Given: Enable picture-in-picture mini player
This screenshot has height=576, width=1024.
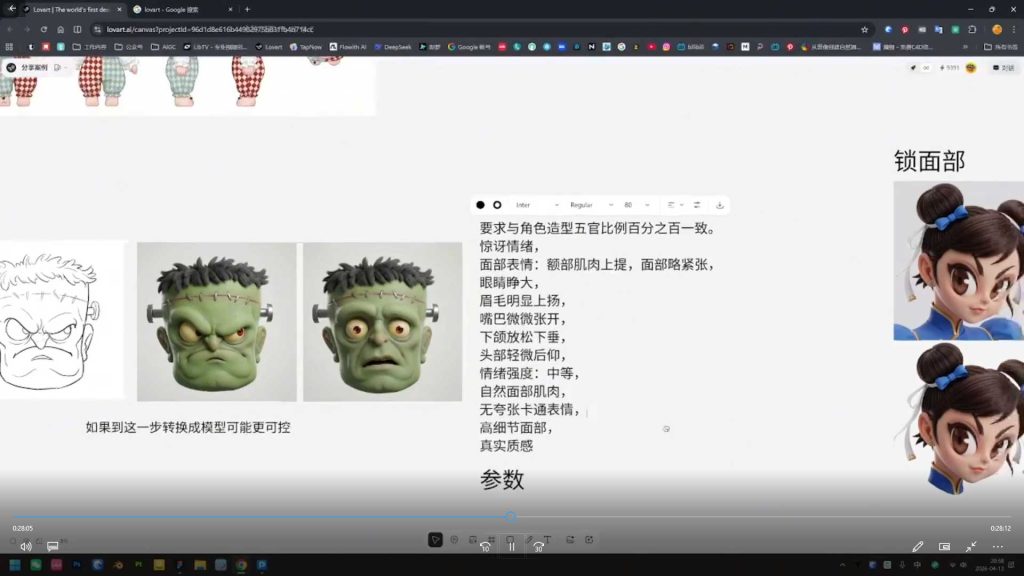Looking at the screenshot, I should (x=944, y=547).
